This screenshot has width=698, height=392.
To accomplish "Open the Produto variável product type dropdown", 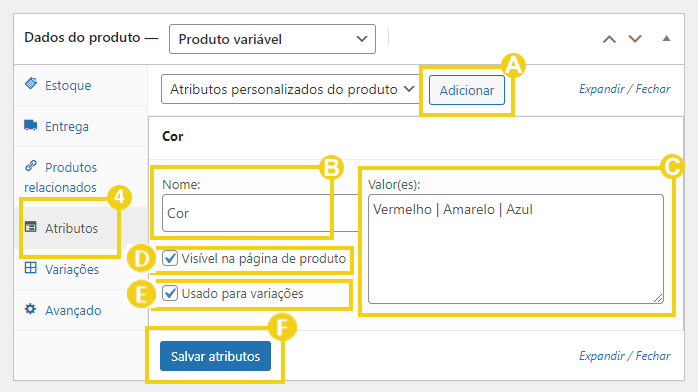I will (272, 39).
